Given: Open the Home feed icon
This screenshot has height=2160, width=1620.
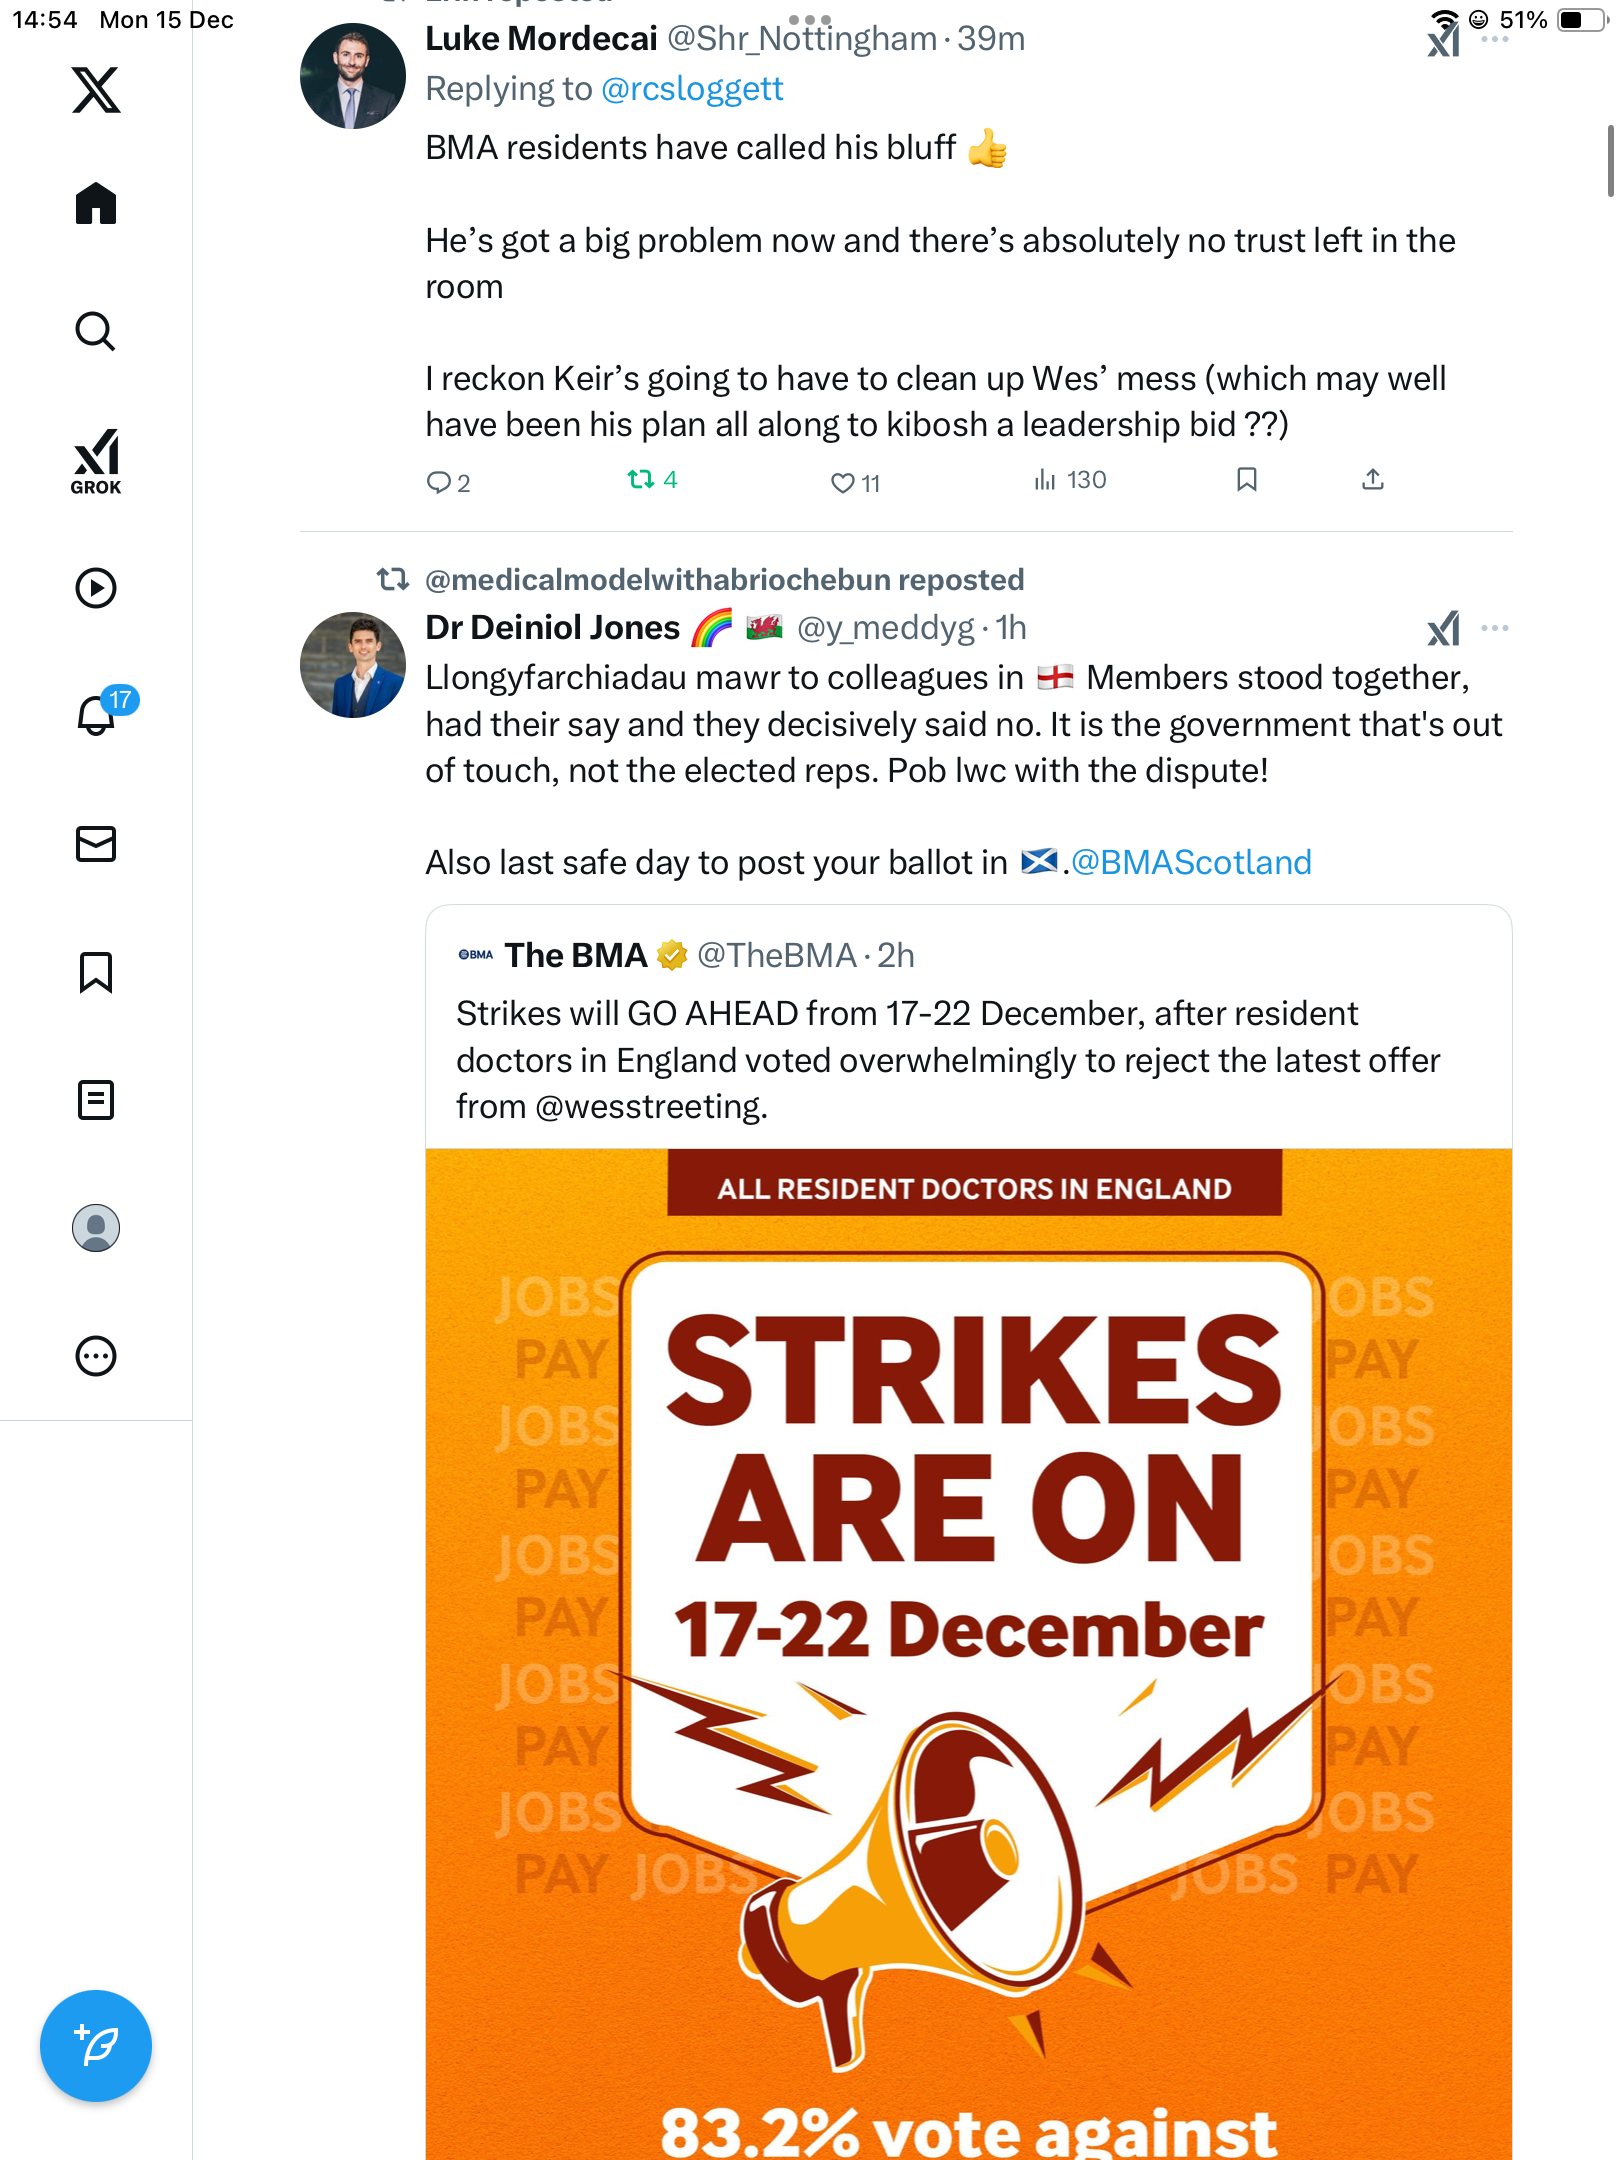Looking at the screenshot, I should click(x=96, y=204).
